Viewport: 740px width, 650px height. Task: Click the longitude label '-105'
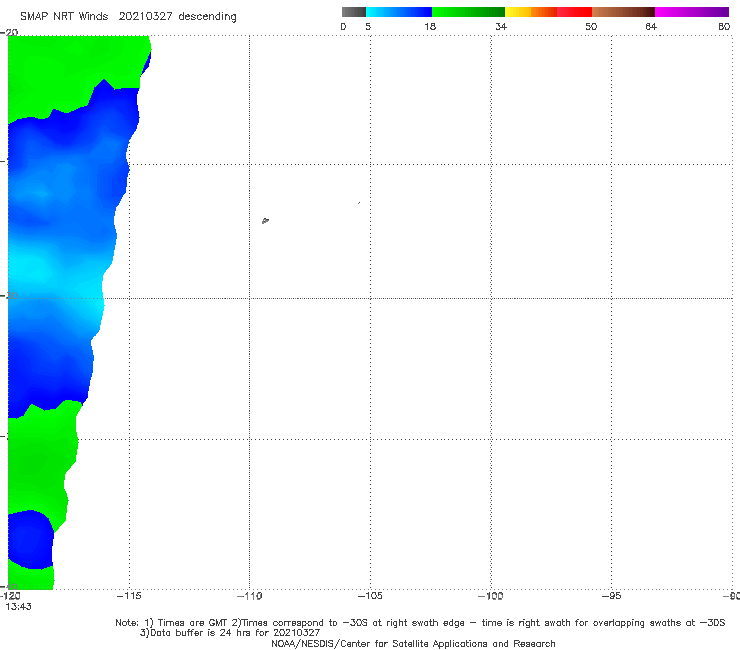coord(370,596)
